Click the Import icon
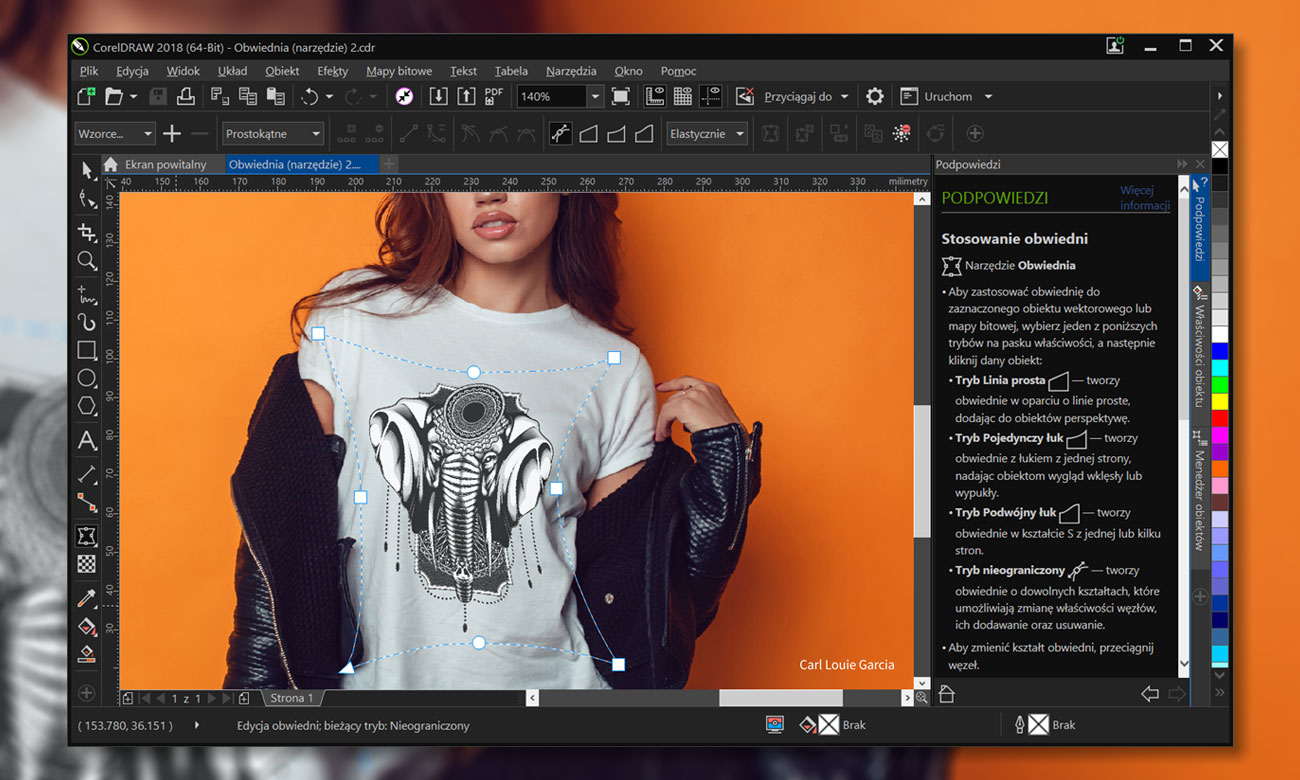This screenshot has height=780, width=1300. [438, 96]
